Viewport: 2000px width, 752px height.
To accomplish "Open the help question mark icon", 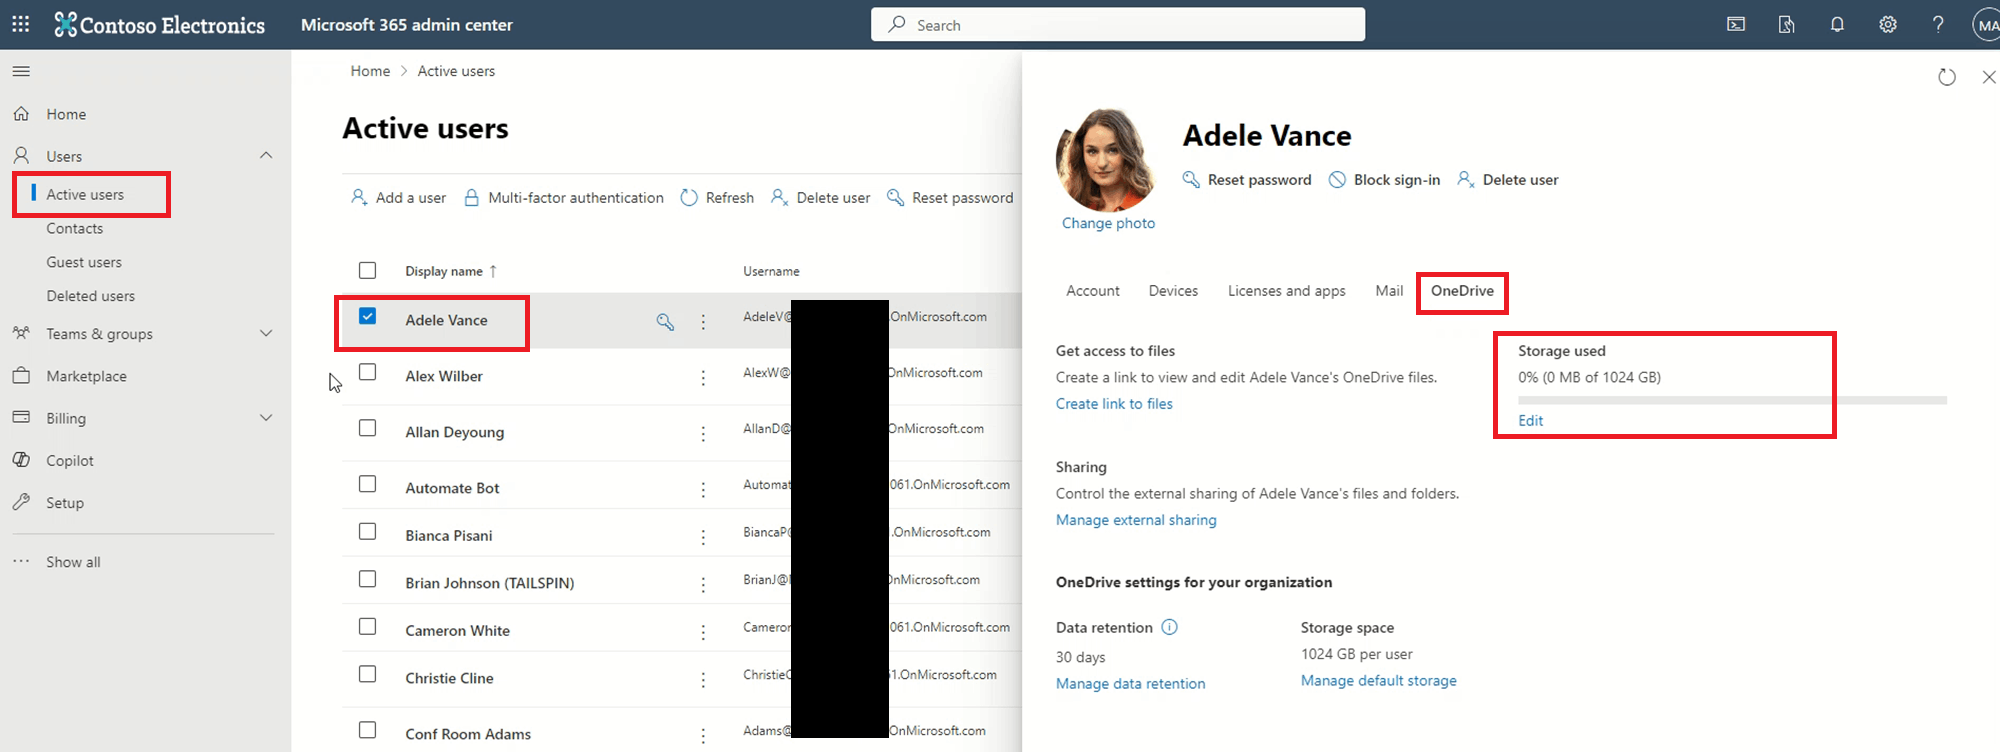I will [x=1938, y=24].
